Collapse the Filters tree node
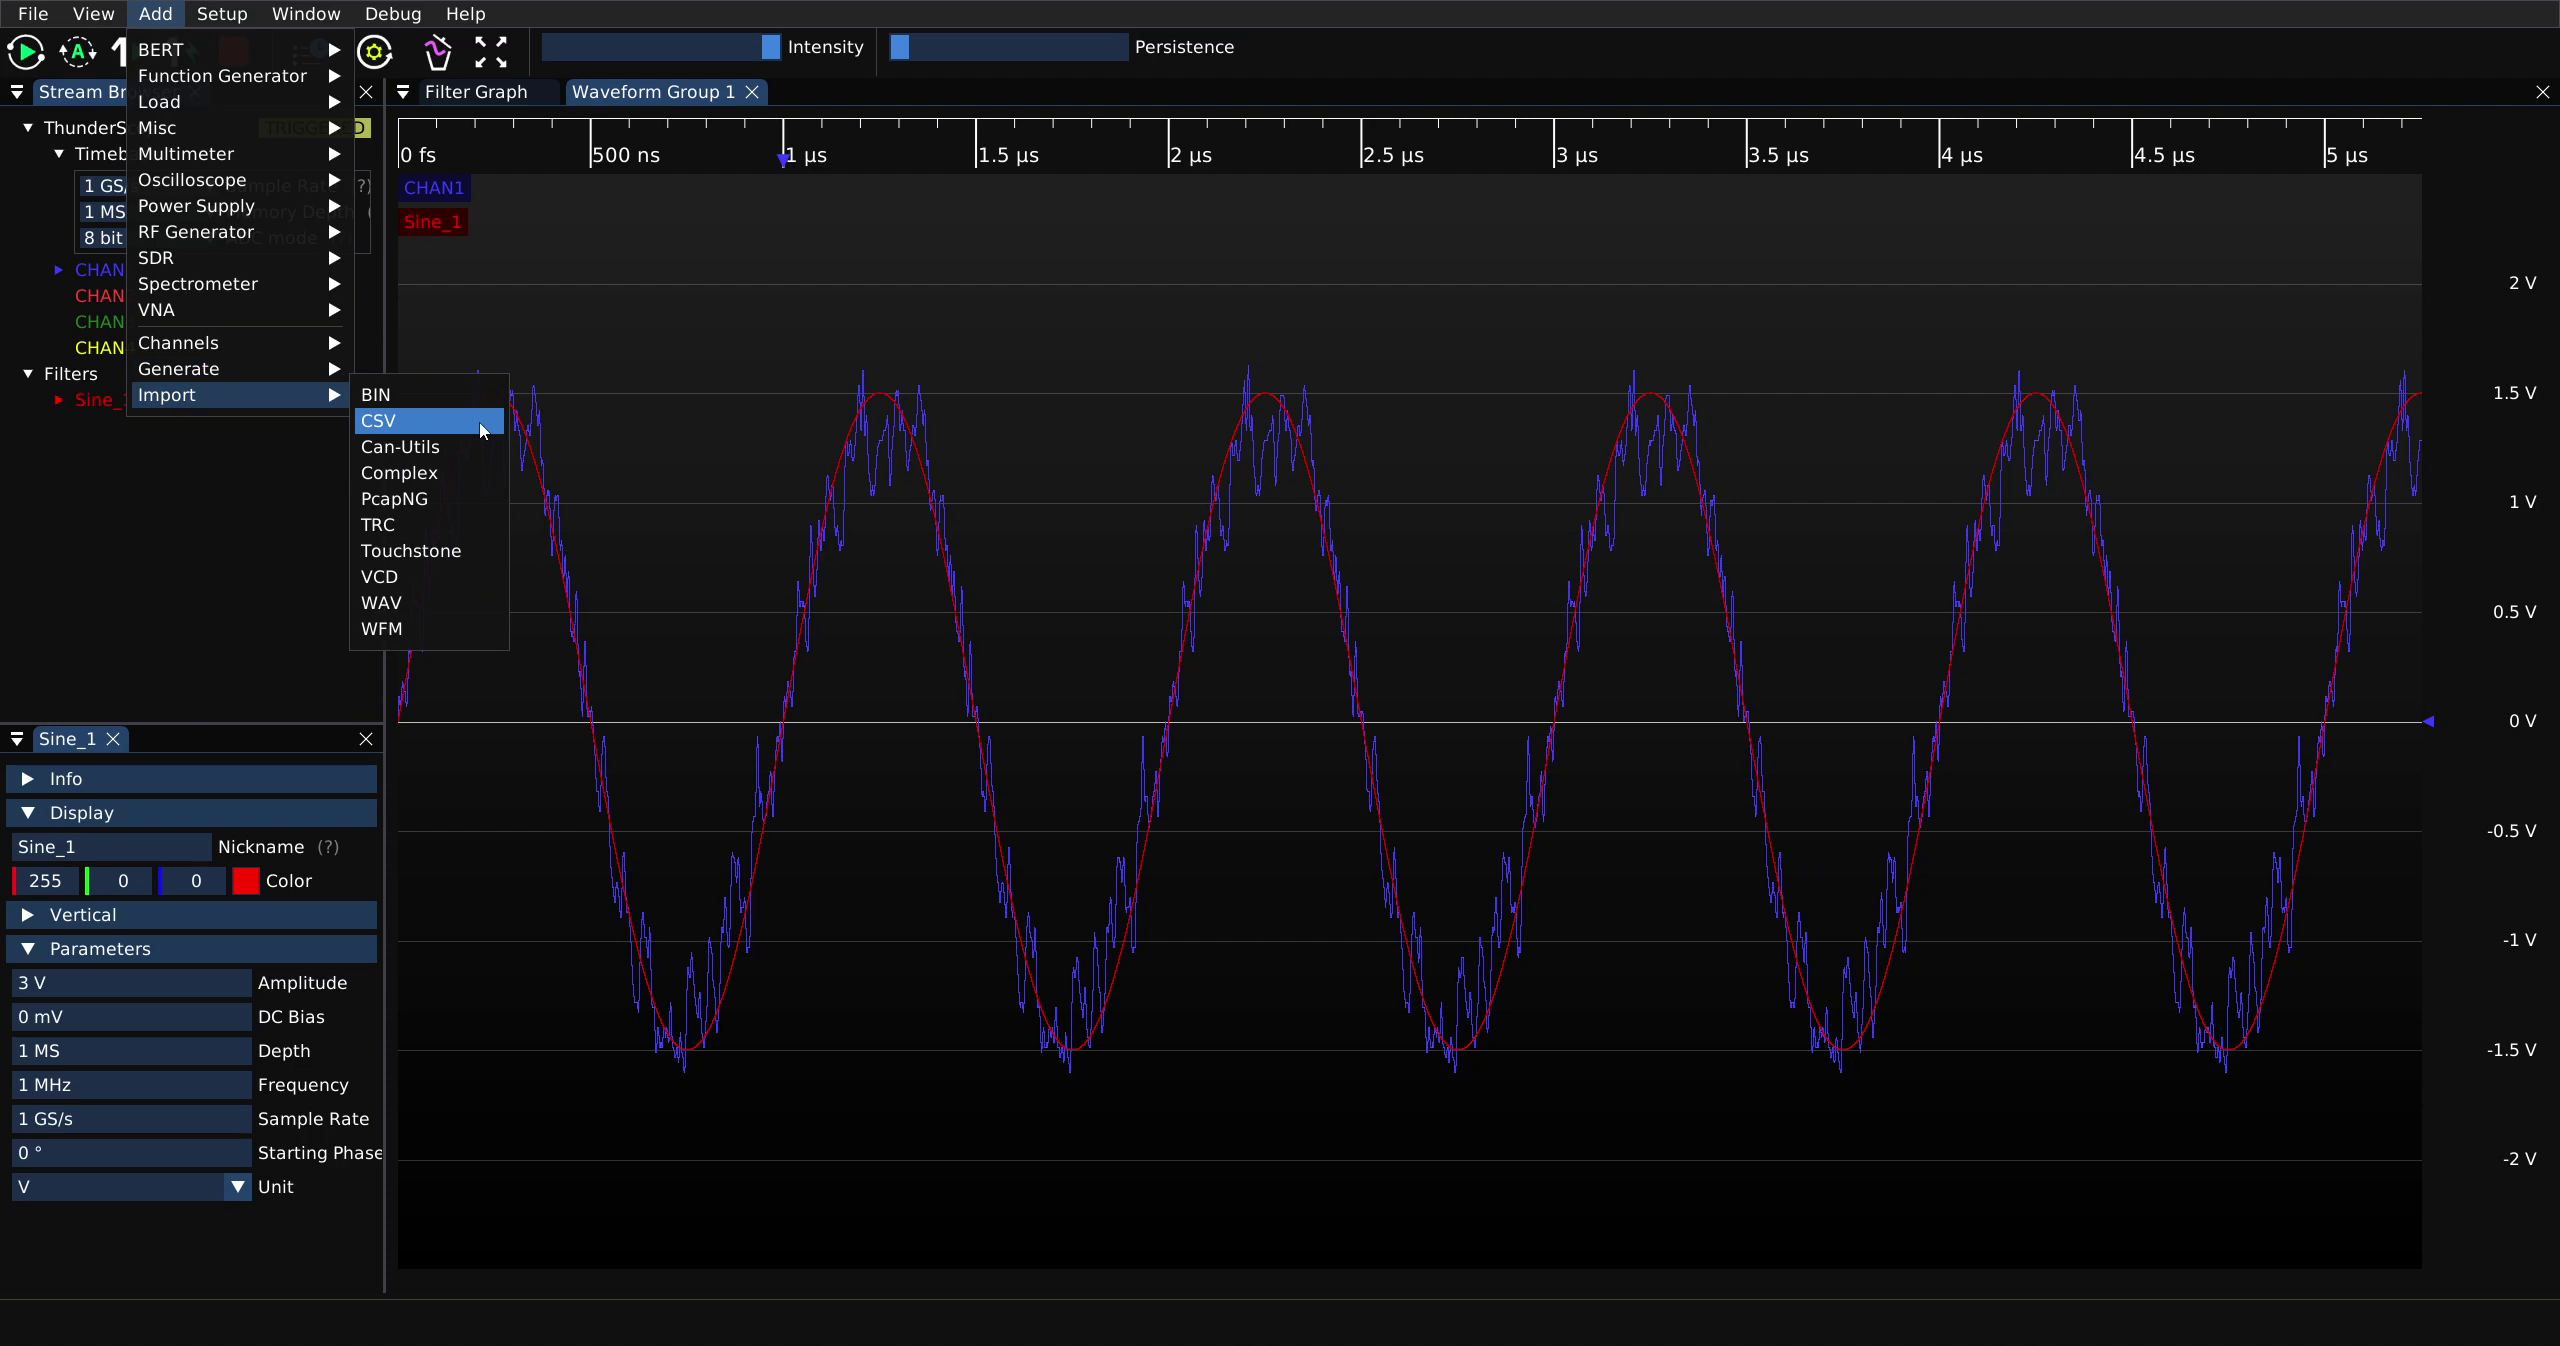Screen dimensions: 2560x1346 tap(28, 374)
